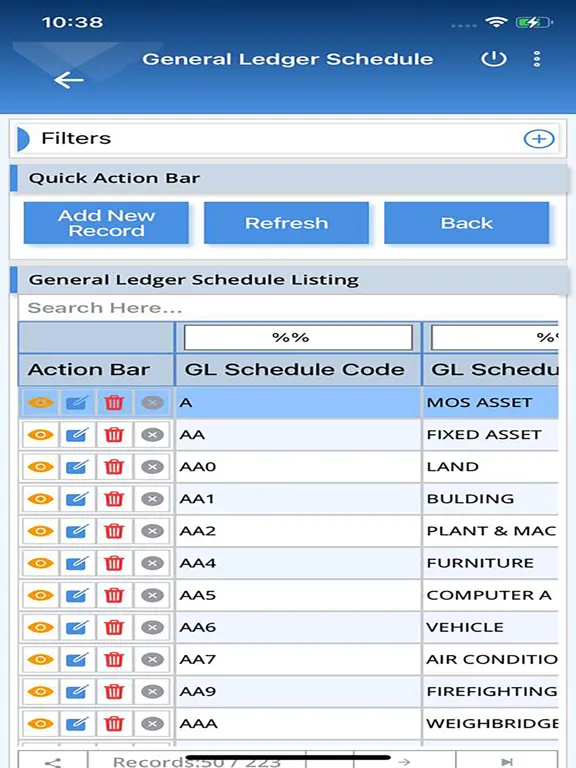This screenshot has height=768, width=576.
Task: Click gray X icon for record A
Action: tap(152, 403)
